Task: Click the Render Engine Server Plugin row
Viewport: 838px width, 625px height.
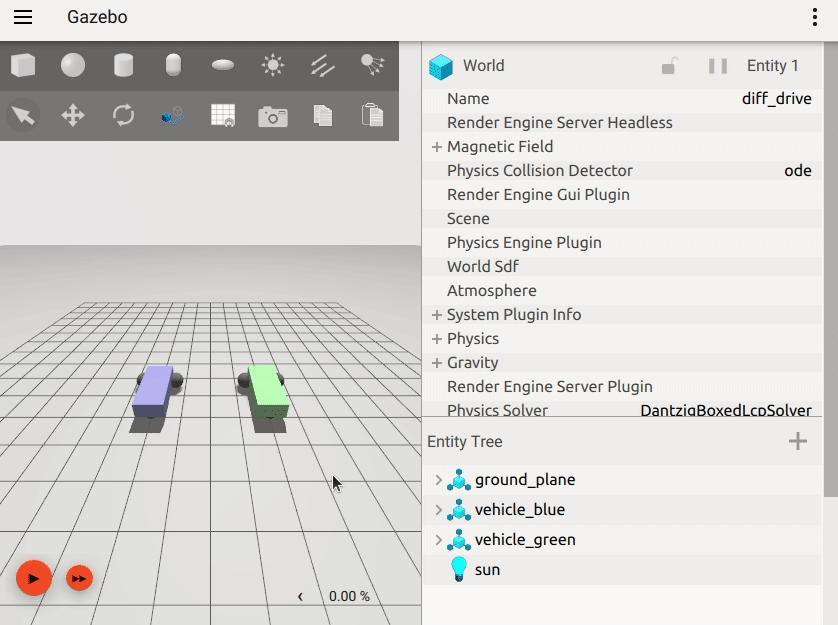Action: 623,387
